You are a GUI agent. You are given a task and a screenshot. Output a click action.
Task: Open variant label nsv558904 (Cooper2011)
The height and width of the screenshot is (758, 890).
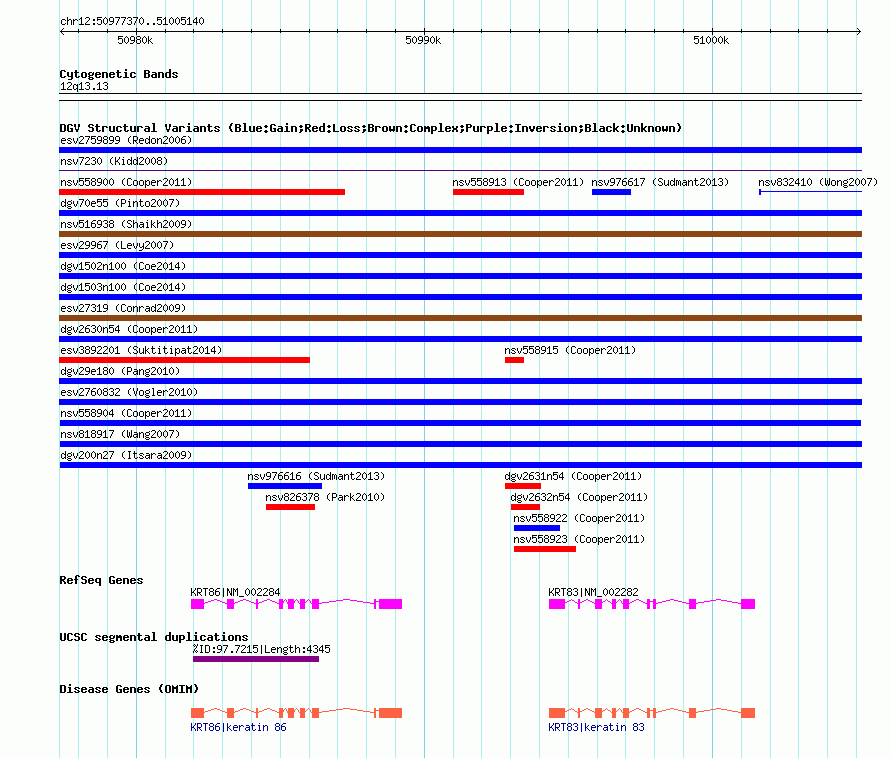(126, 413)
